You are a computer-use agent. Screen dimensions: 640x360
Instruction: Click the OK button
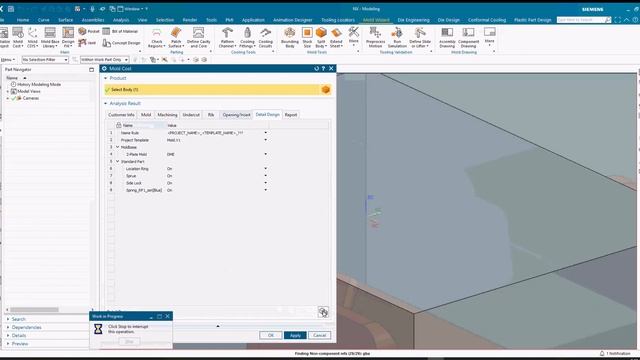(x=271, y=336)
